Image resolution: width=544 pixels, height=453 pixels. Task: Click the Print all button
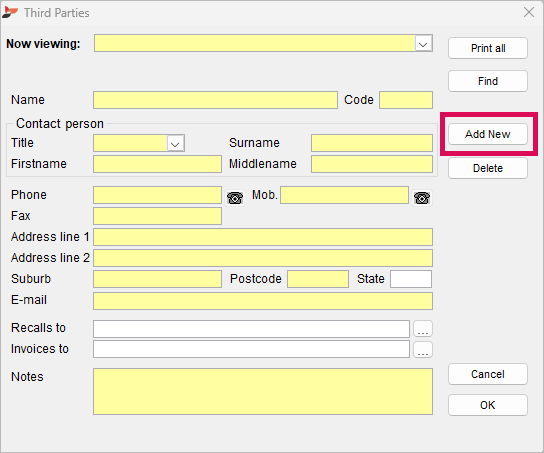click(x=487, y=48)
